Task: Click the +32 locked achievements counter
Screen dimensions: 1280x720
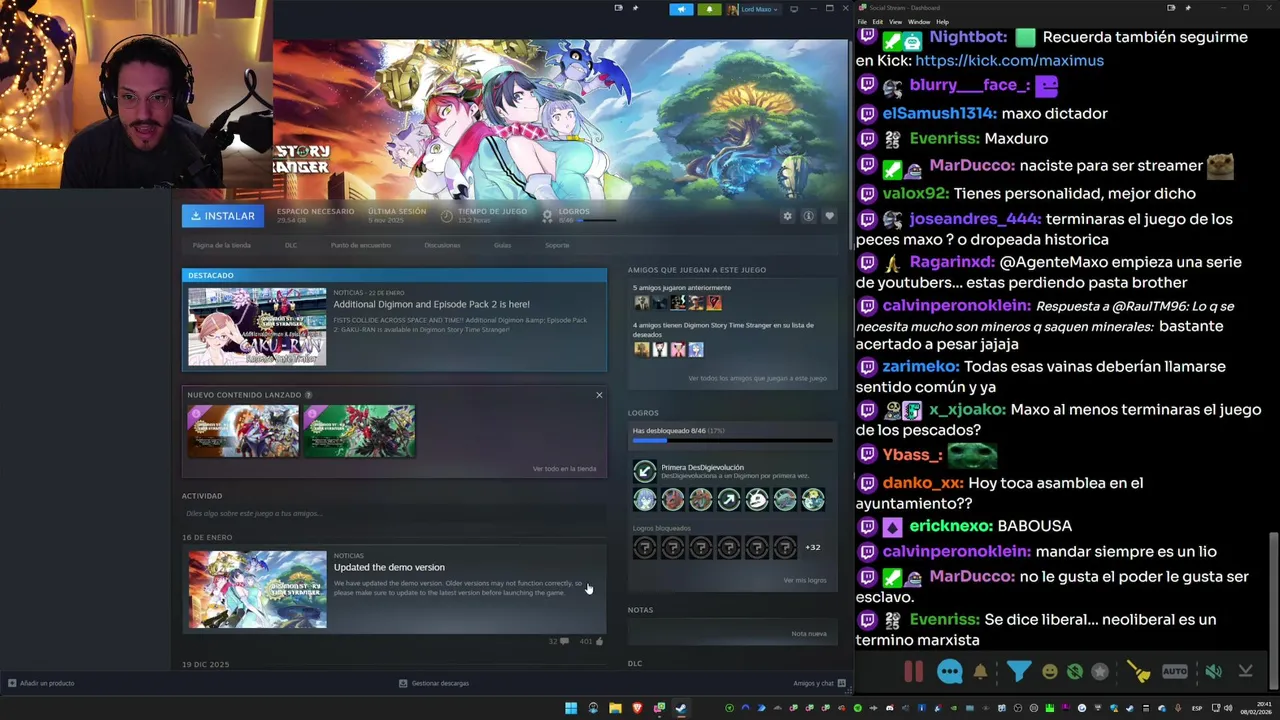Action: 813,547
